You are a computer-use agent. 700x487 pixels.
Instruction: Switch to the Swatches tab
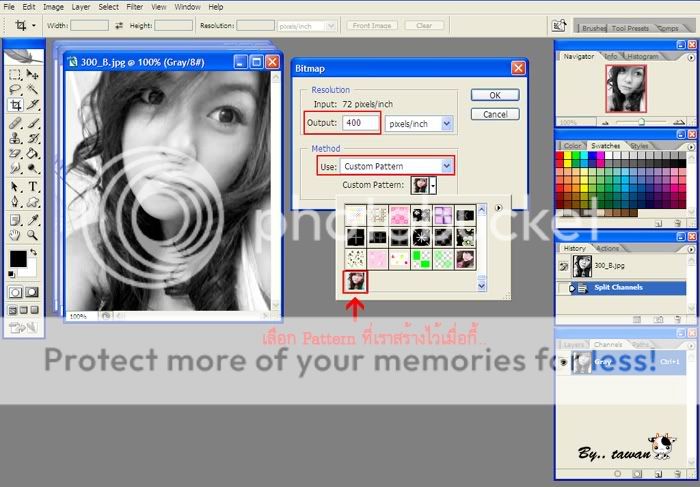click(604, 146)
